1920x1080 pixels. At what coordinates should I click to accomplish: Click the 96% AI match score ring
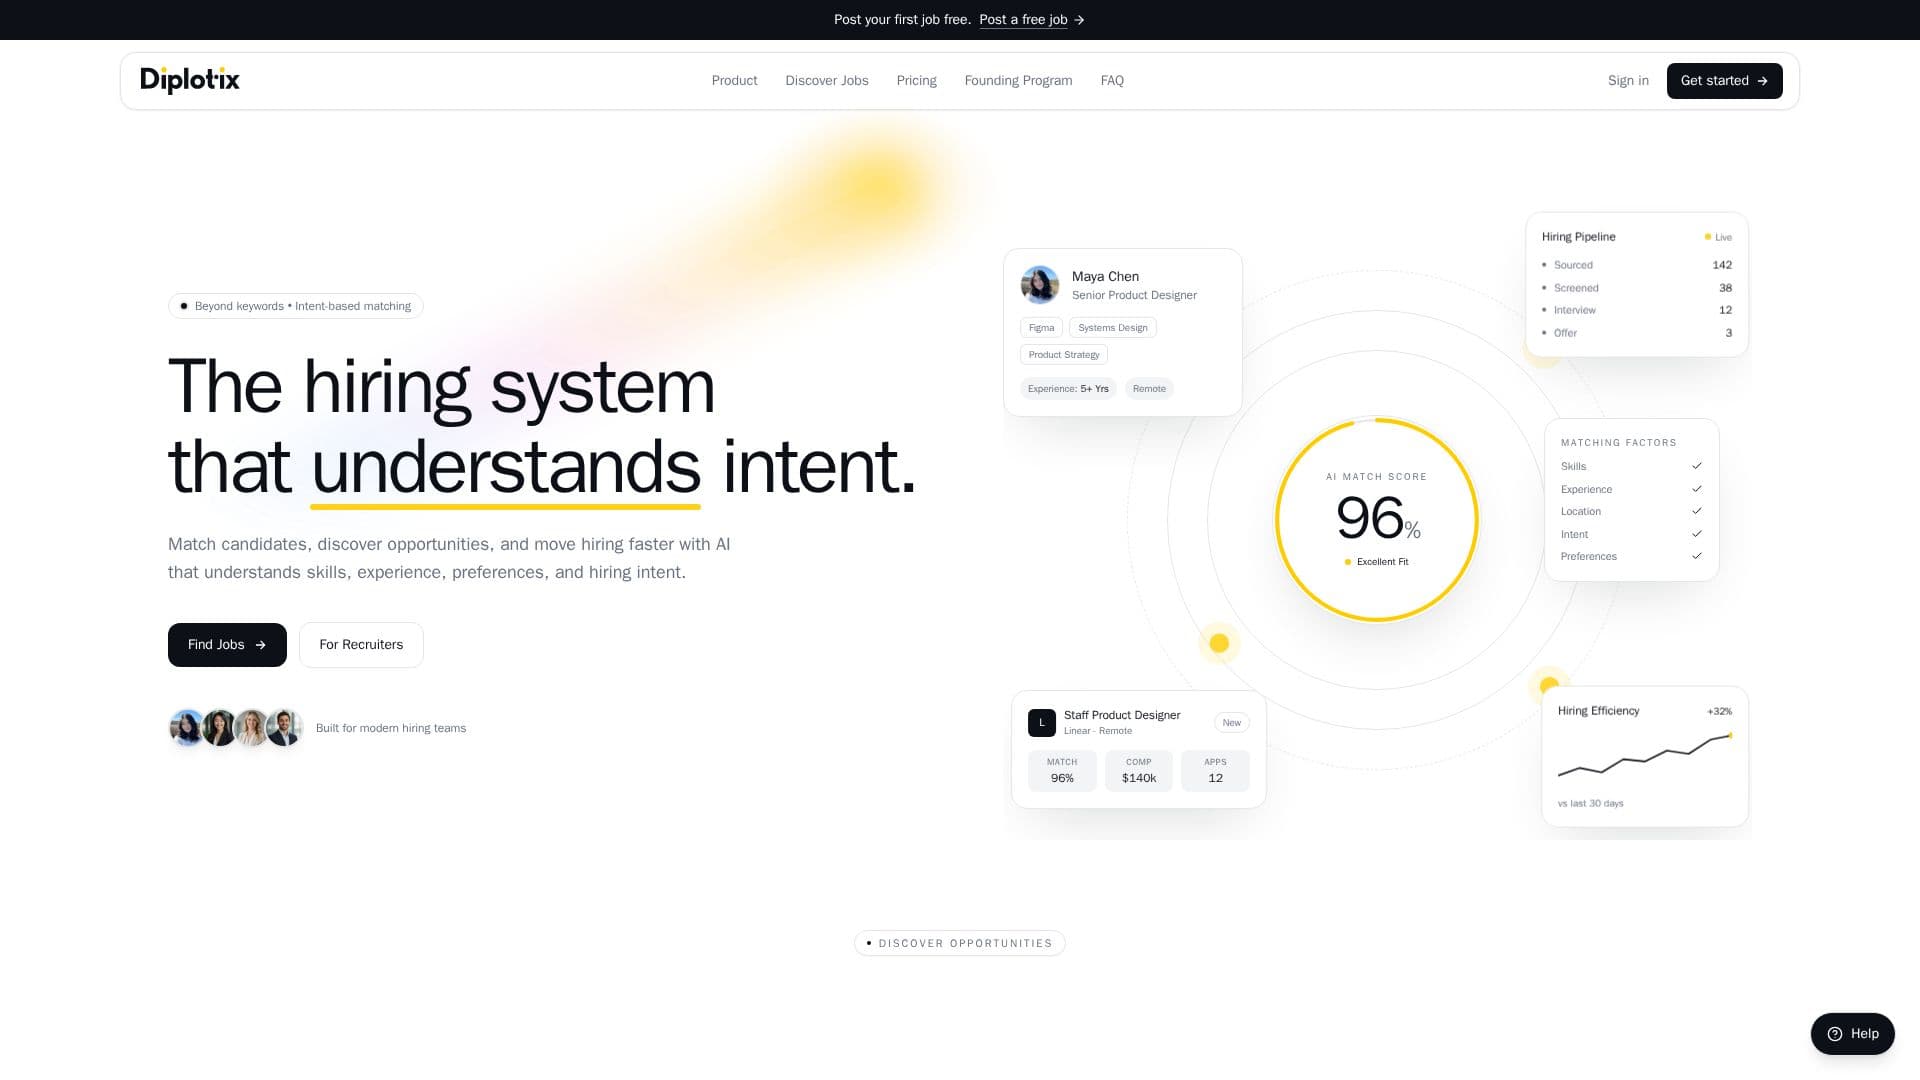pos(1377,520)
